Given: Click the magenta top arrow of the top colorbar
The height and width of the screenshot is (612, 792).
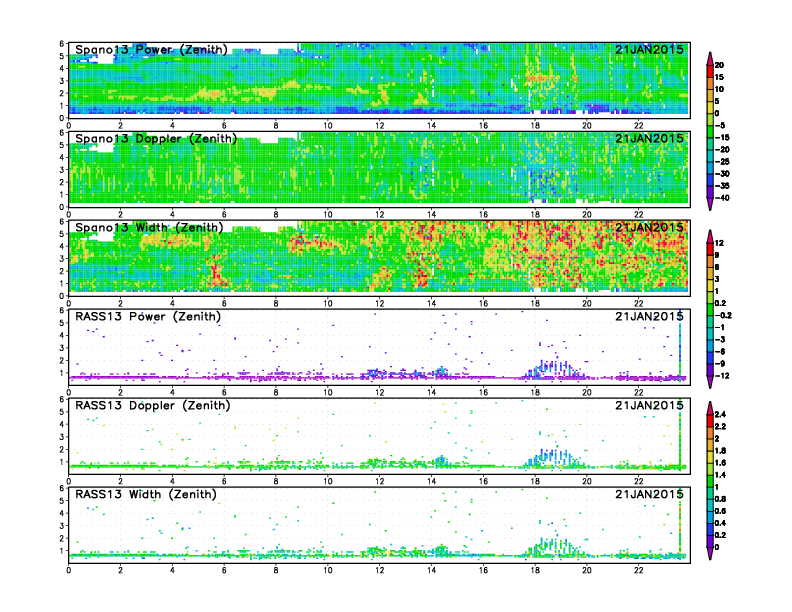Looking at the screenshot, I should [710, 58].
